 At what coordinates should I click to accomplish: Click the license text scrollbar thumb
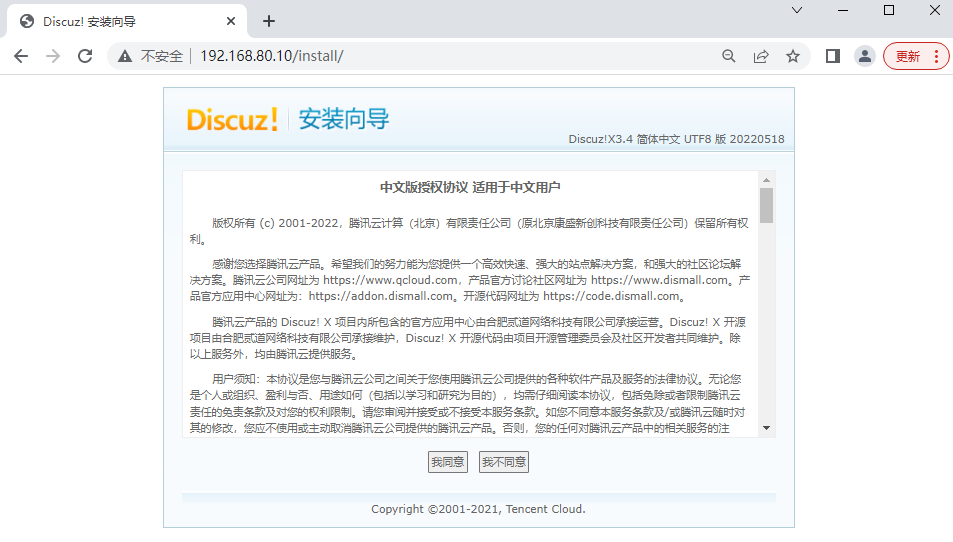coord(766,205)
